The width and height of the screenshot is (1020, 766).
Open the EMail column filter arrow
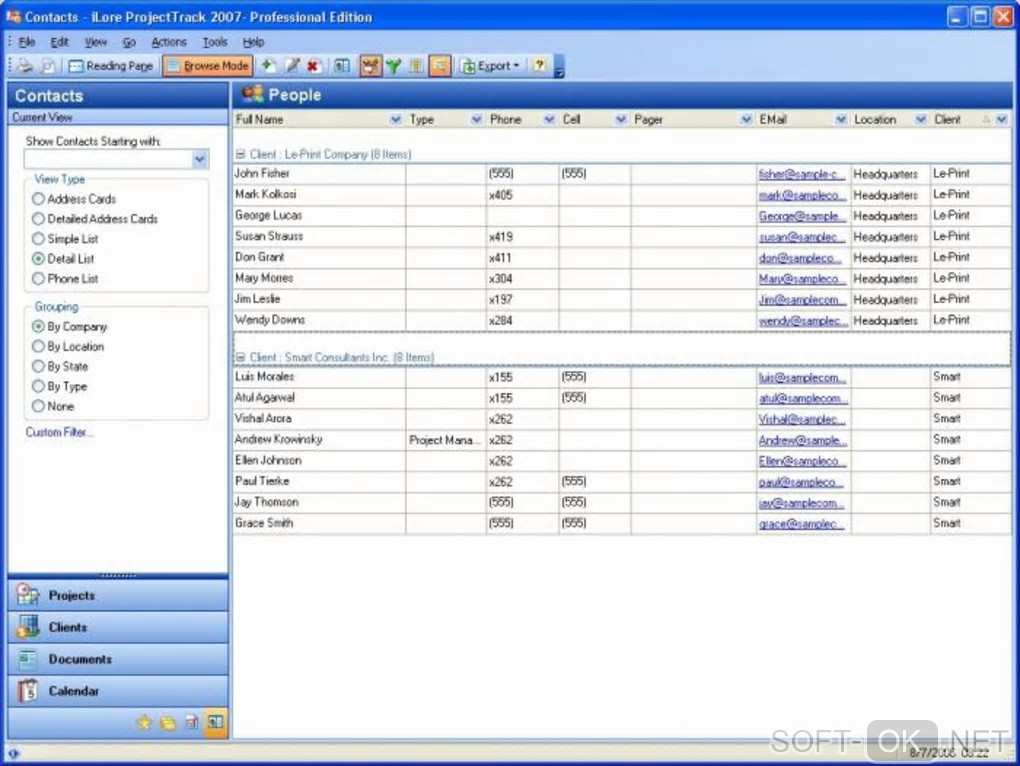840,120
